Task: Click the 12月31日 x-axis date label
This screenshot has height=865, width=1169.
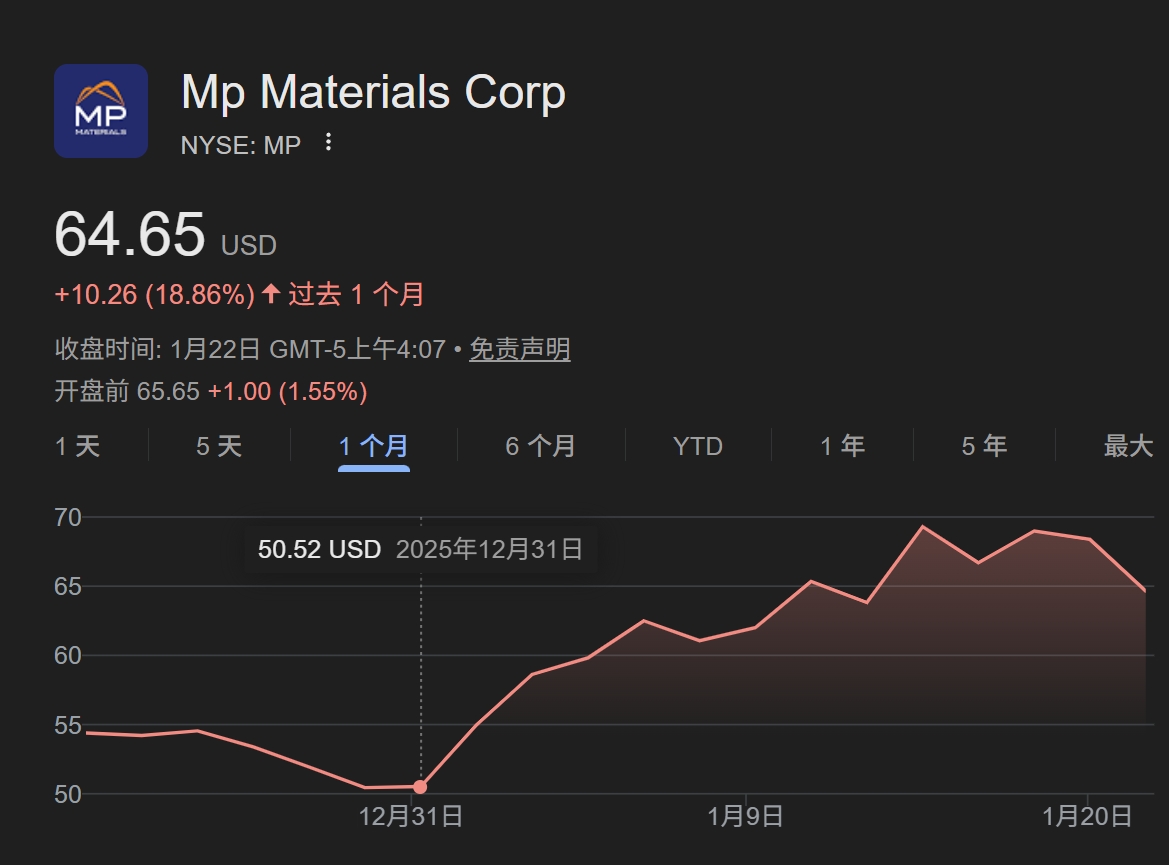Action: [411, 816]
